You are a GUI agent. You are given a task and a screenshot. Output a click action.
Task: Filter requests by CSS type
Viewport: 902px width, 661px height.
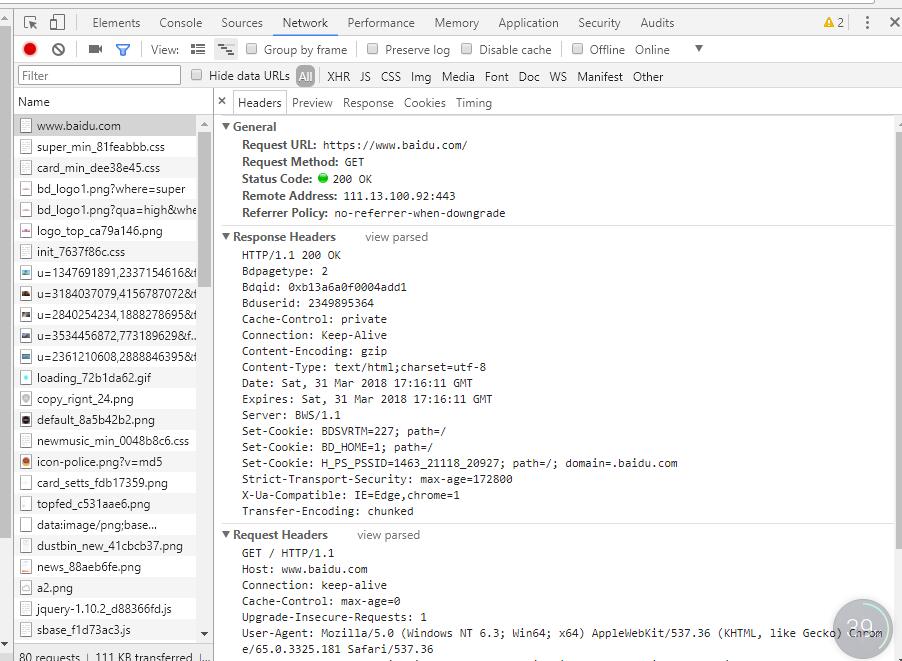391,77
